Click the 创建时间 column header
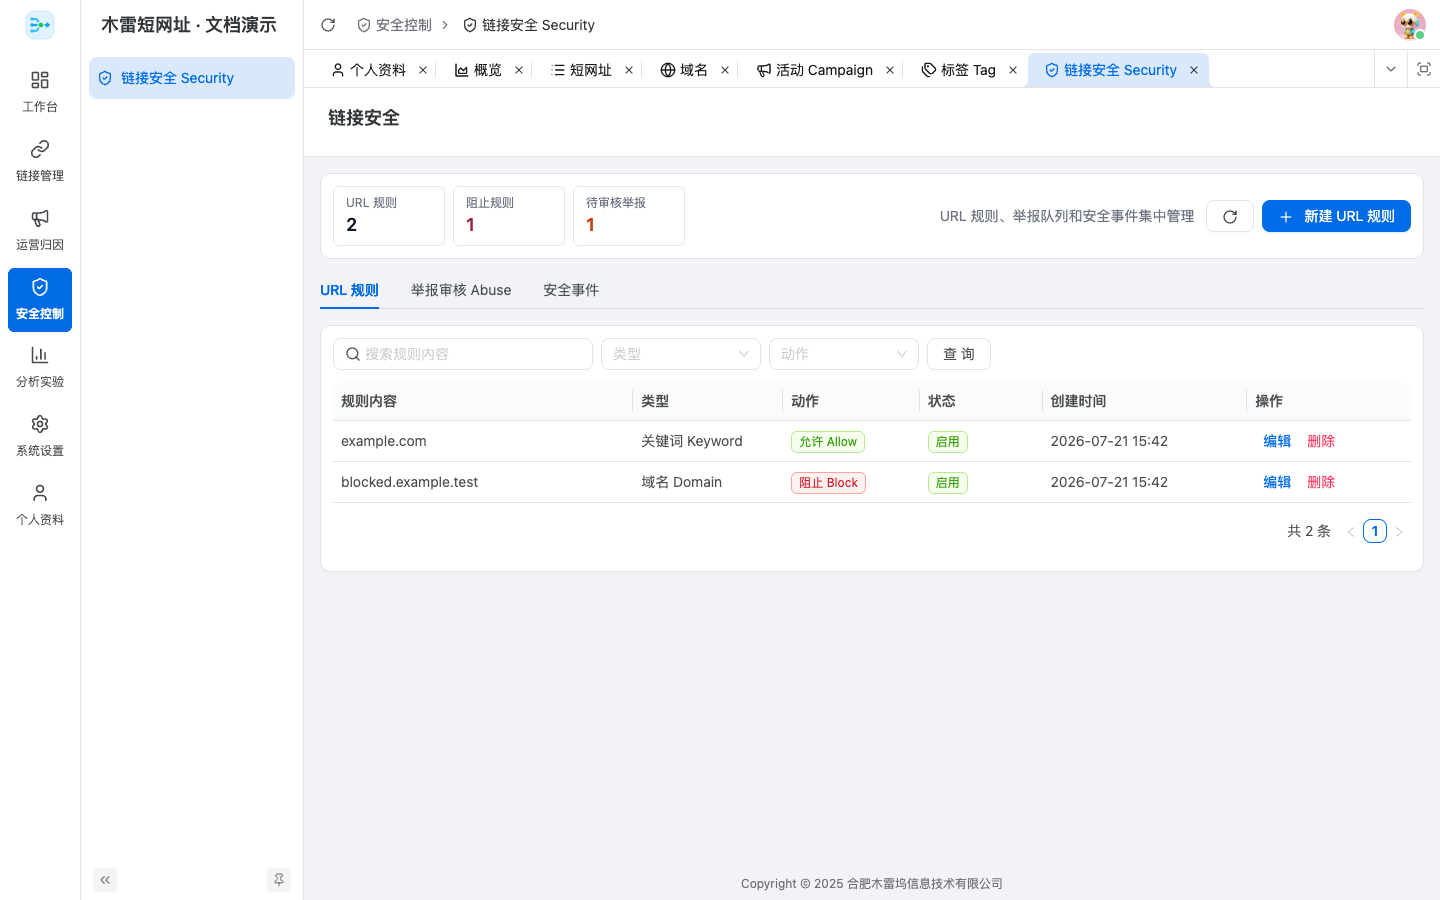Viewport: 1440px width, 900px height. pos(1144,401)
